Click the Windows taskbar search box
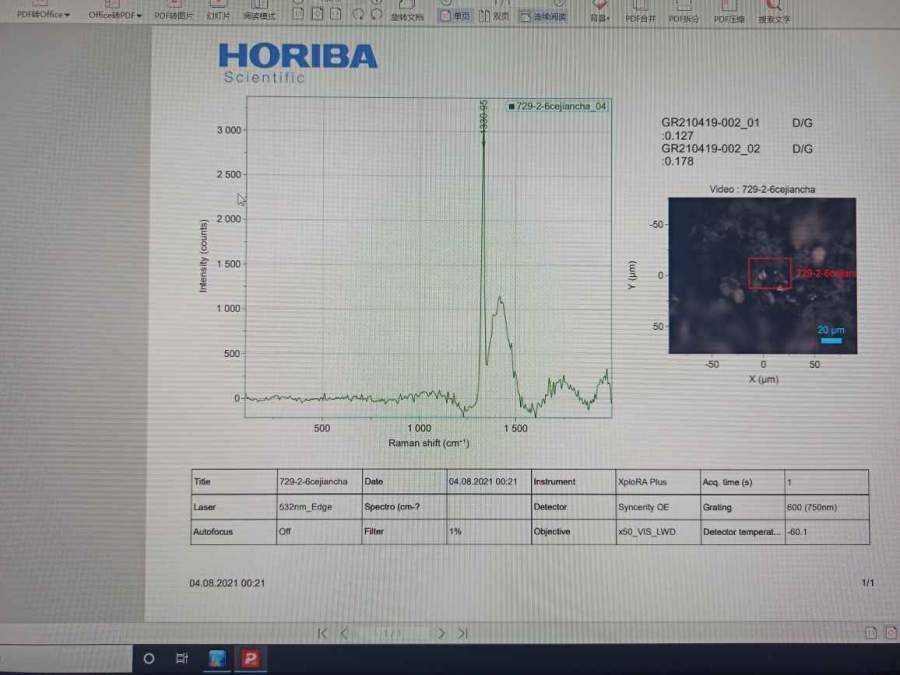Image resolution: width=900 pixels, height=675 pixels. [x=65, y=658]
